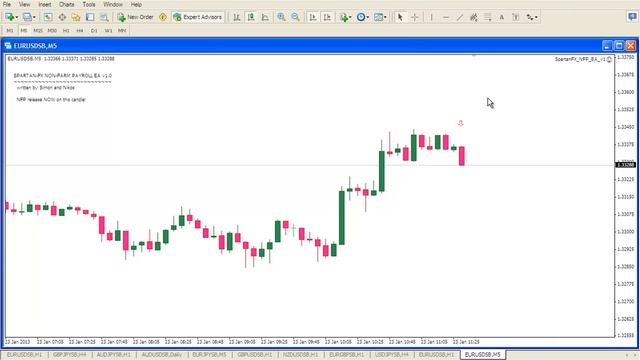Switch to AUDUSDSB,Daily chart tab

(162, 355)
